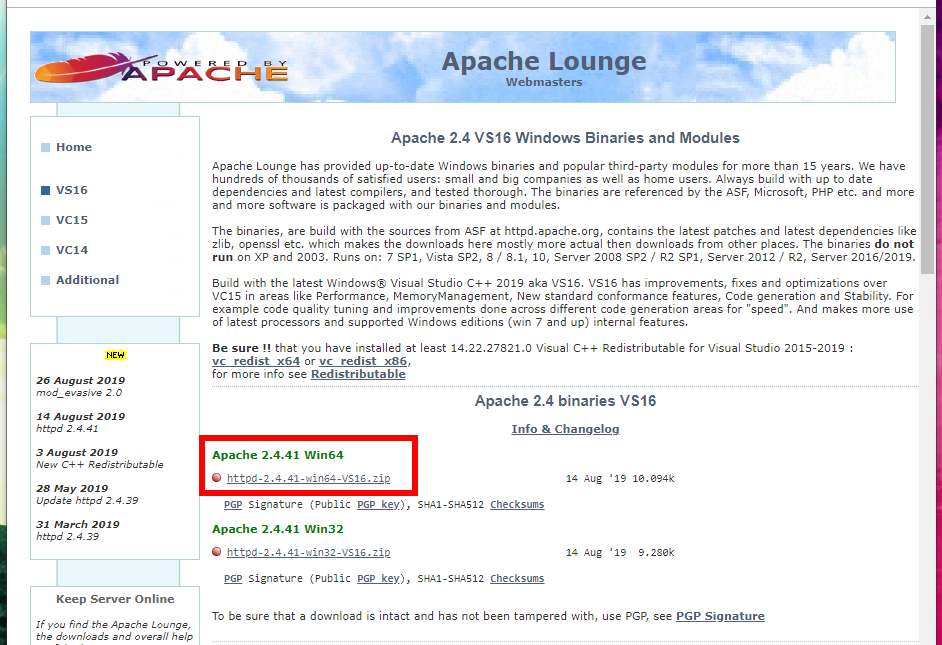The image size is (942, 645).
Task: Go to the Home page in the sidebar
Action: click(74, 147)
